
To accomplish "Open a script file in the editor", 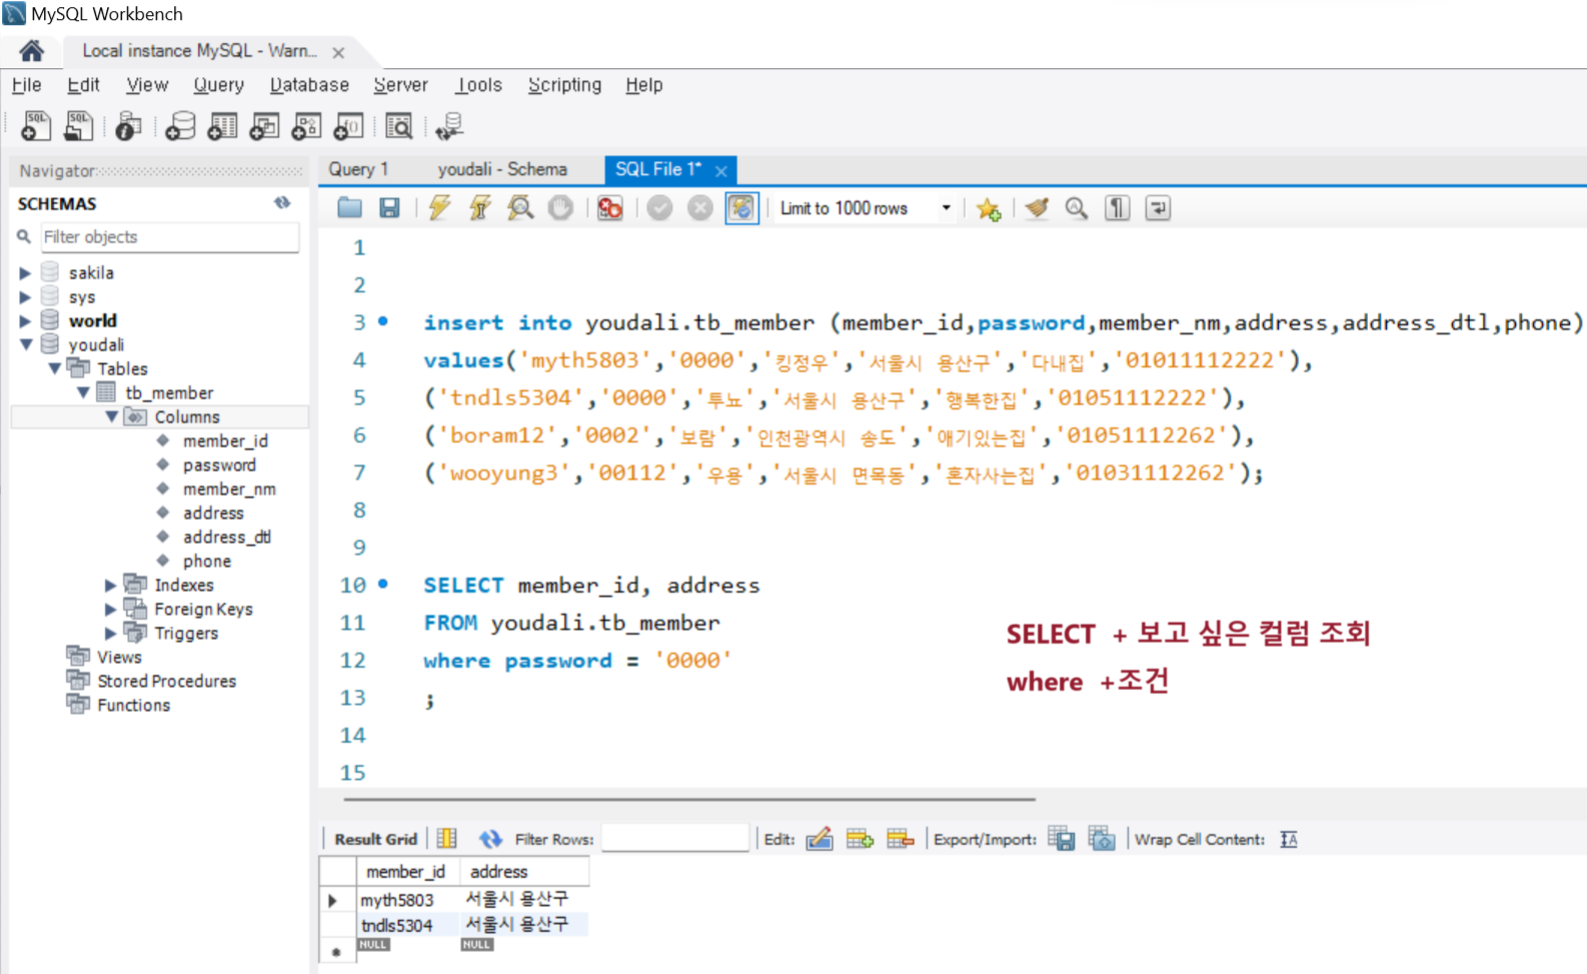I will click(349, 208).
